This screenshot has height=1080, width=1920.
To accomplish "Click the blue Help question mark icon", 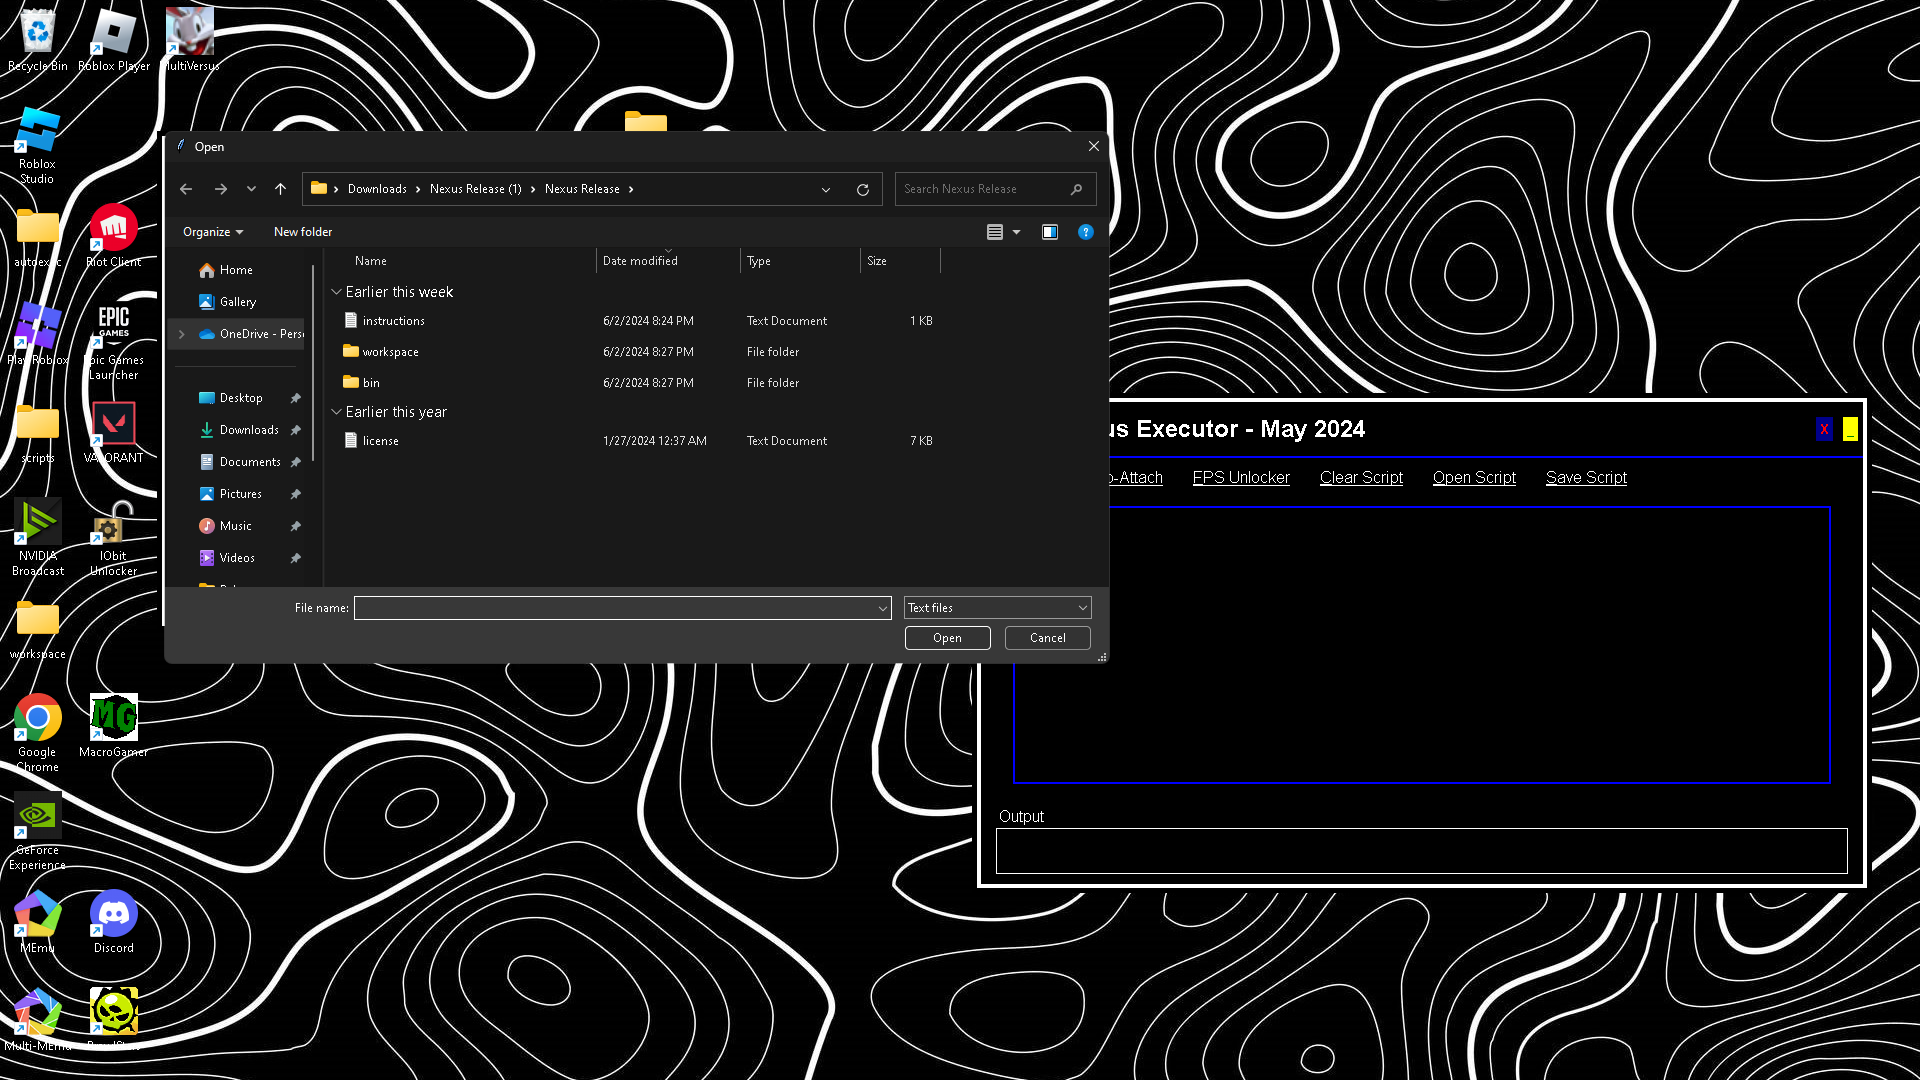I will coord(1085,232).
